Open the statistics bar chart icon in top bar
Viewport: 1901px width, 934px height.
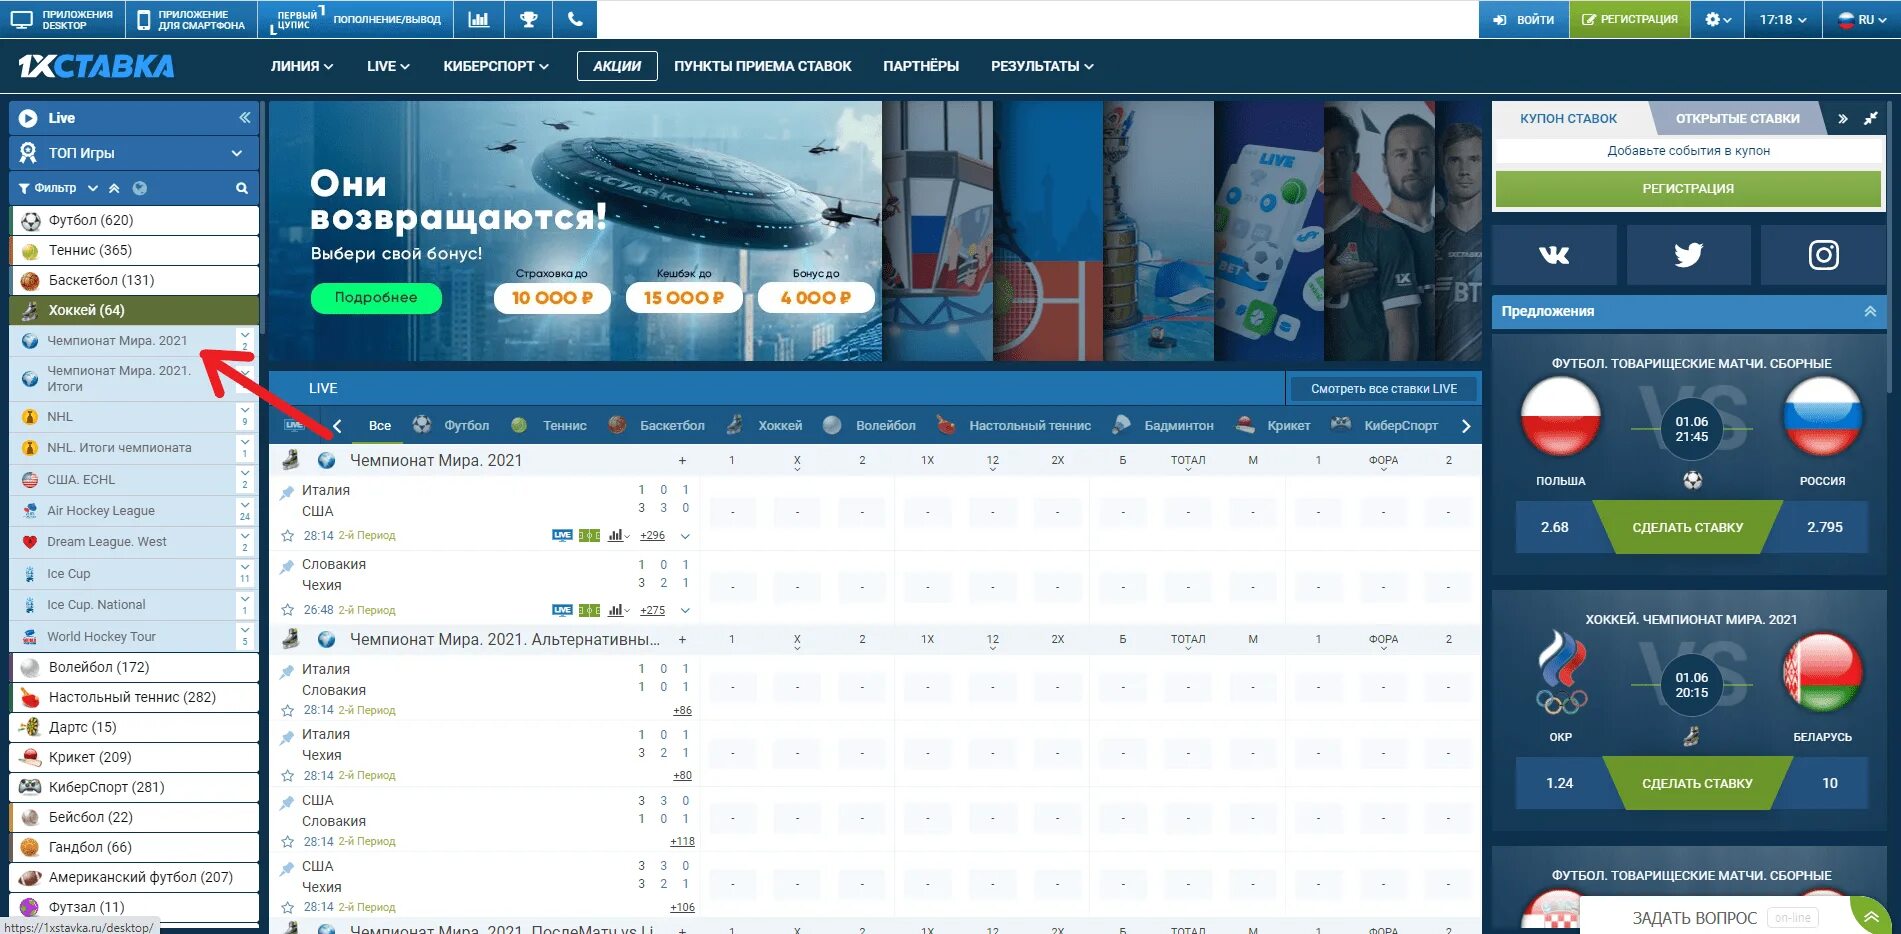click(x=479, y=19)
